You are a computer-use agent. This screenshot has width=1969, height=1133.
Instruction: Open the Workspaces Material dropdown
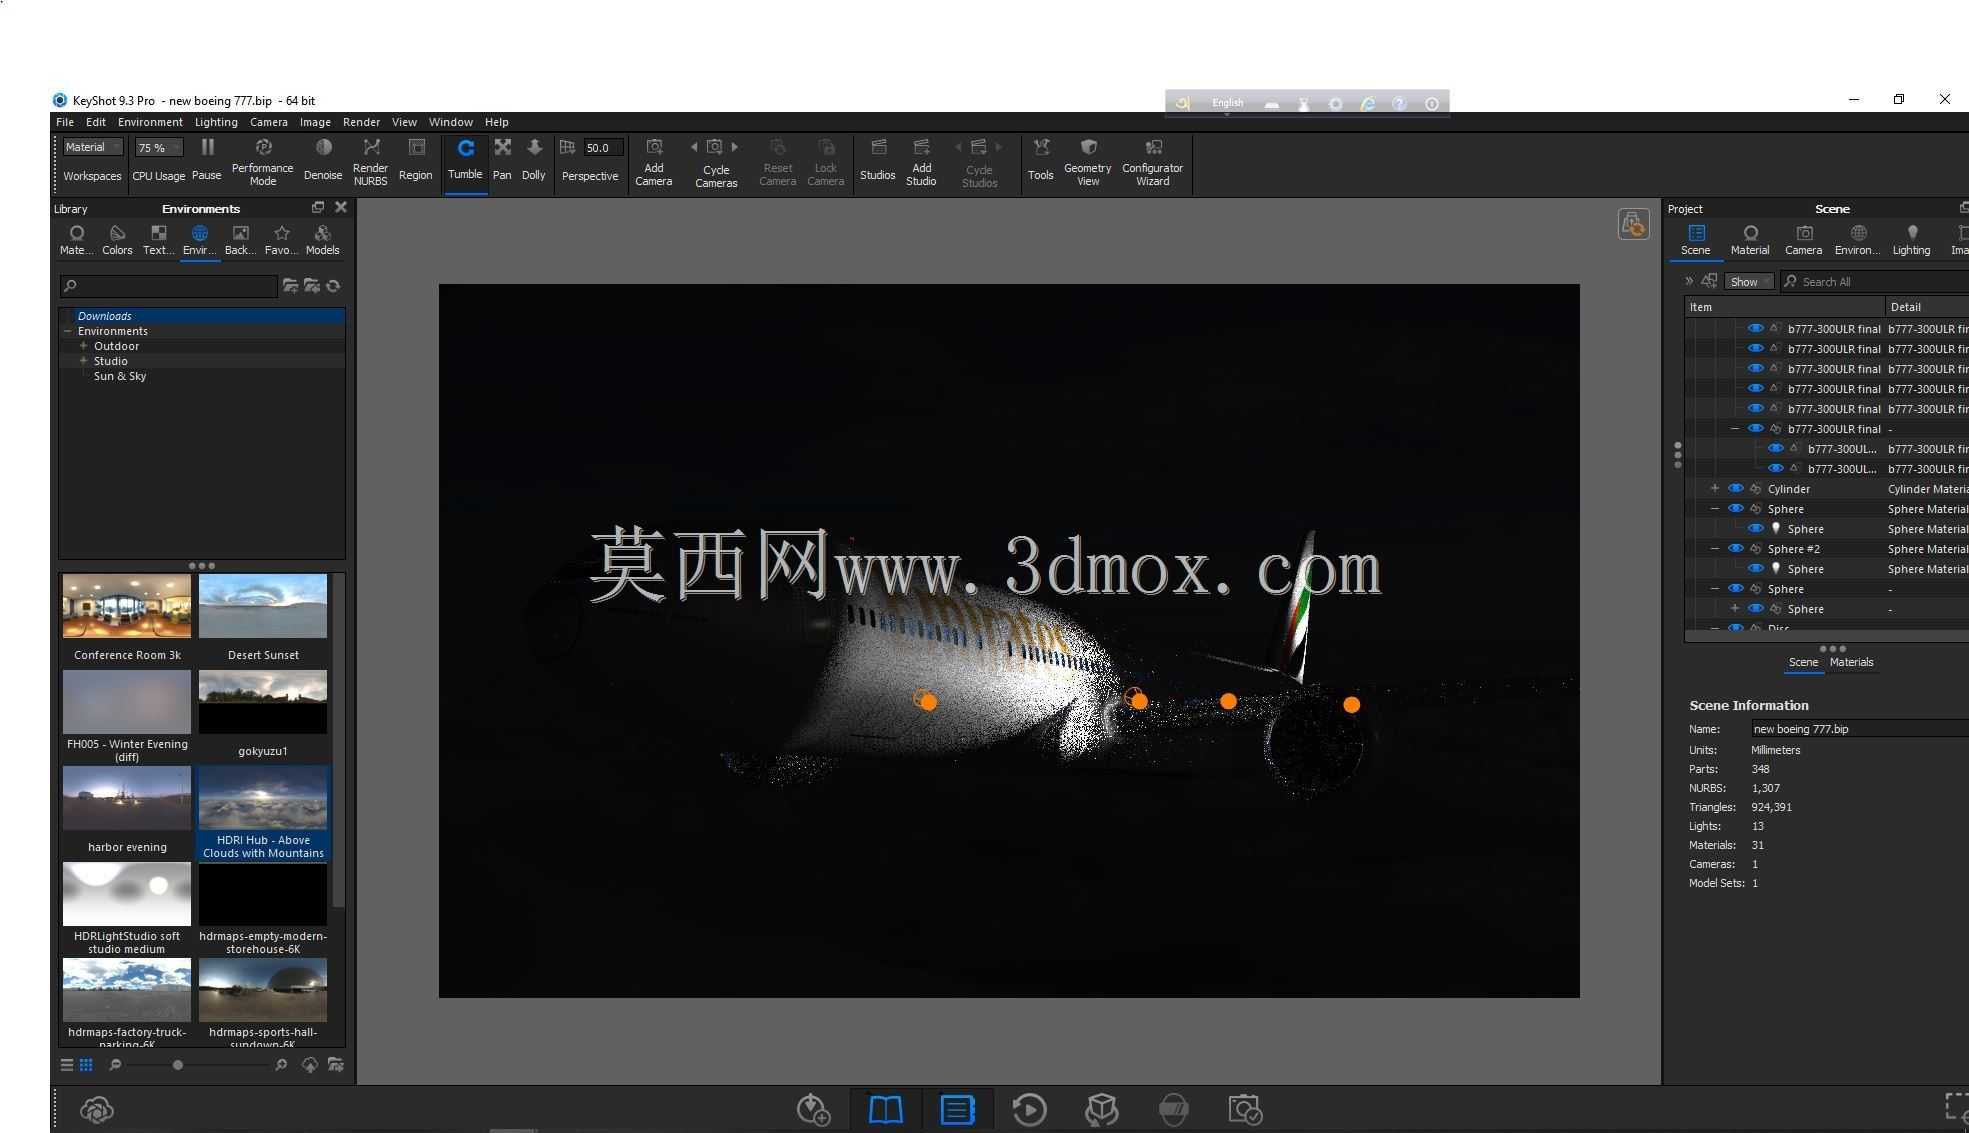[x=92, y=147]
